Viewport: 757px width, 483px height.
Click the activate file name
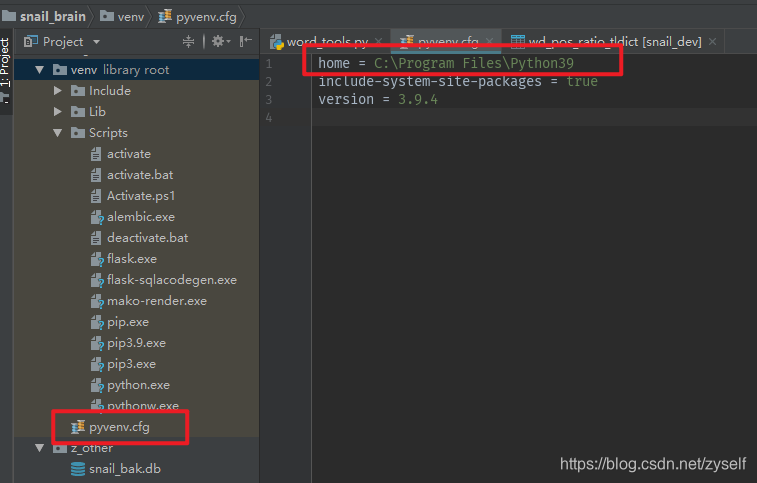[129, 154]
